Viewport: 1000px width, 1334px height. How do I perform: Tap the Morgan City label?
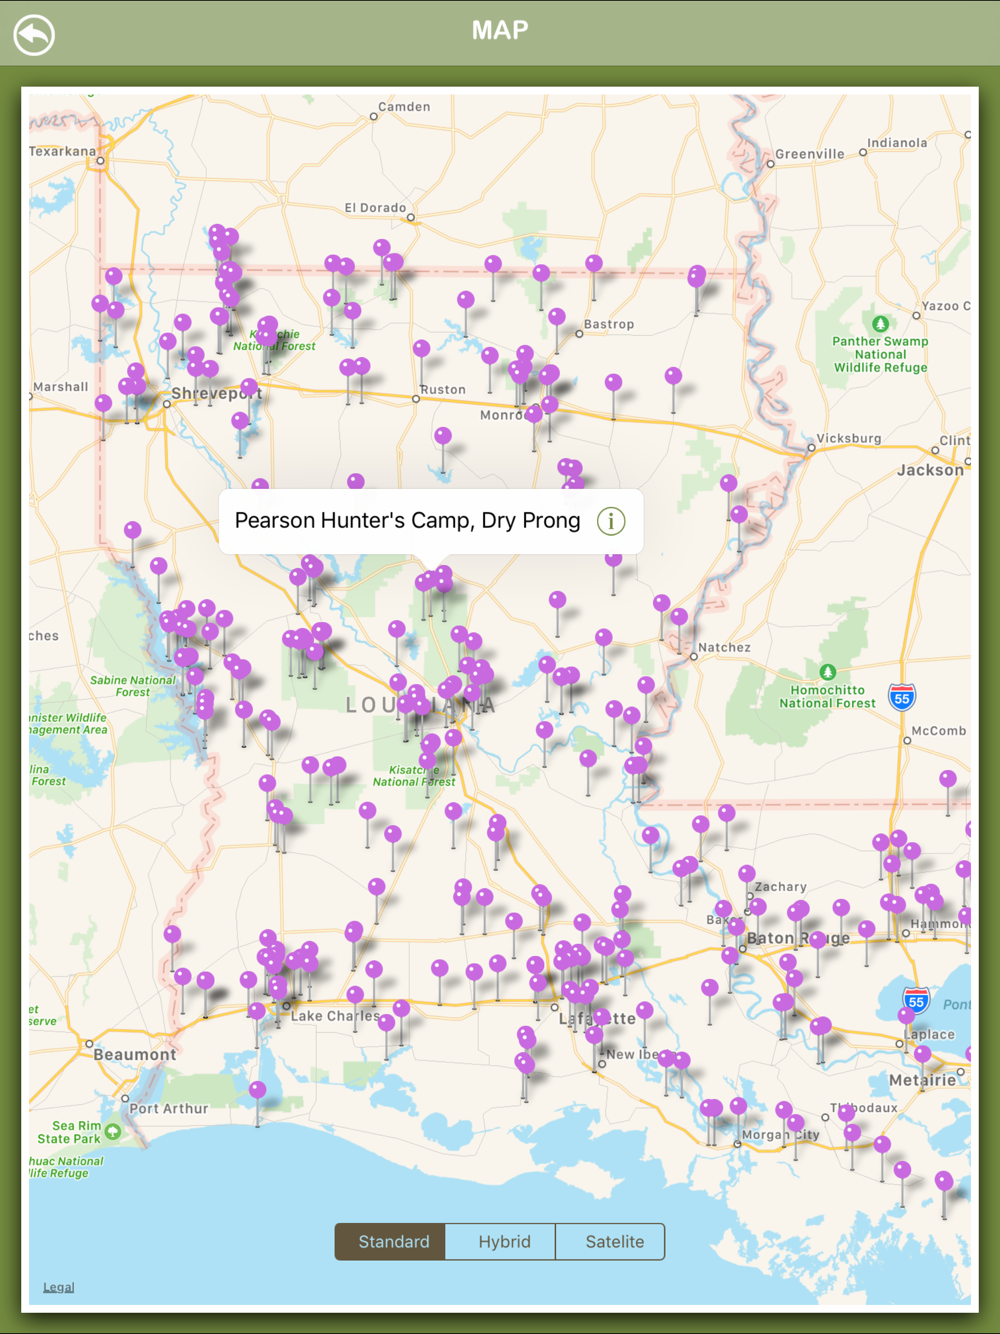coord(781,1135)
